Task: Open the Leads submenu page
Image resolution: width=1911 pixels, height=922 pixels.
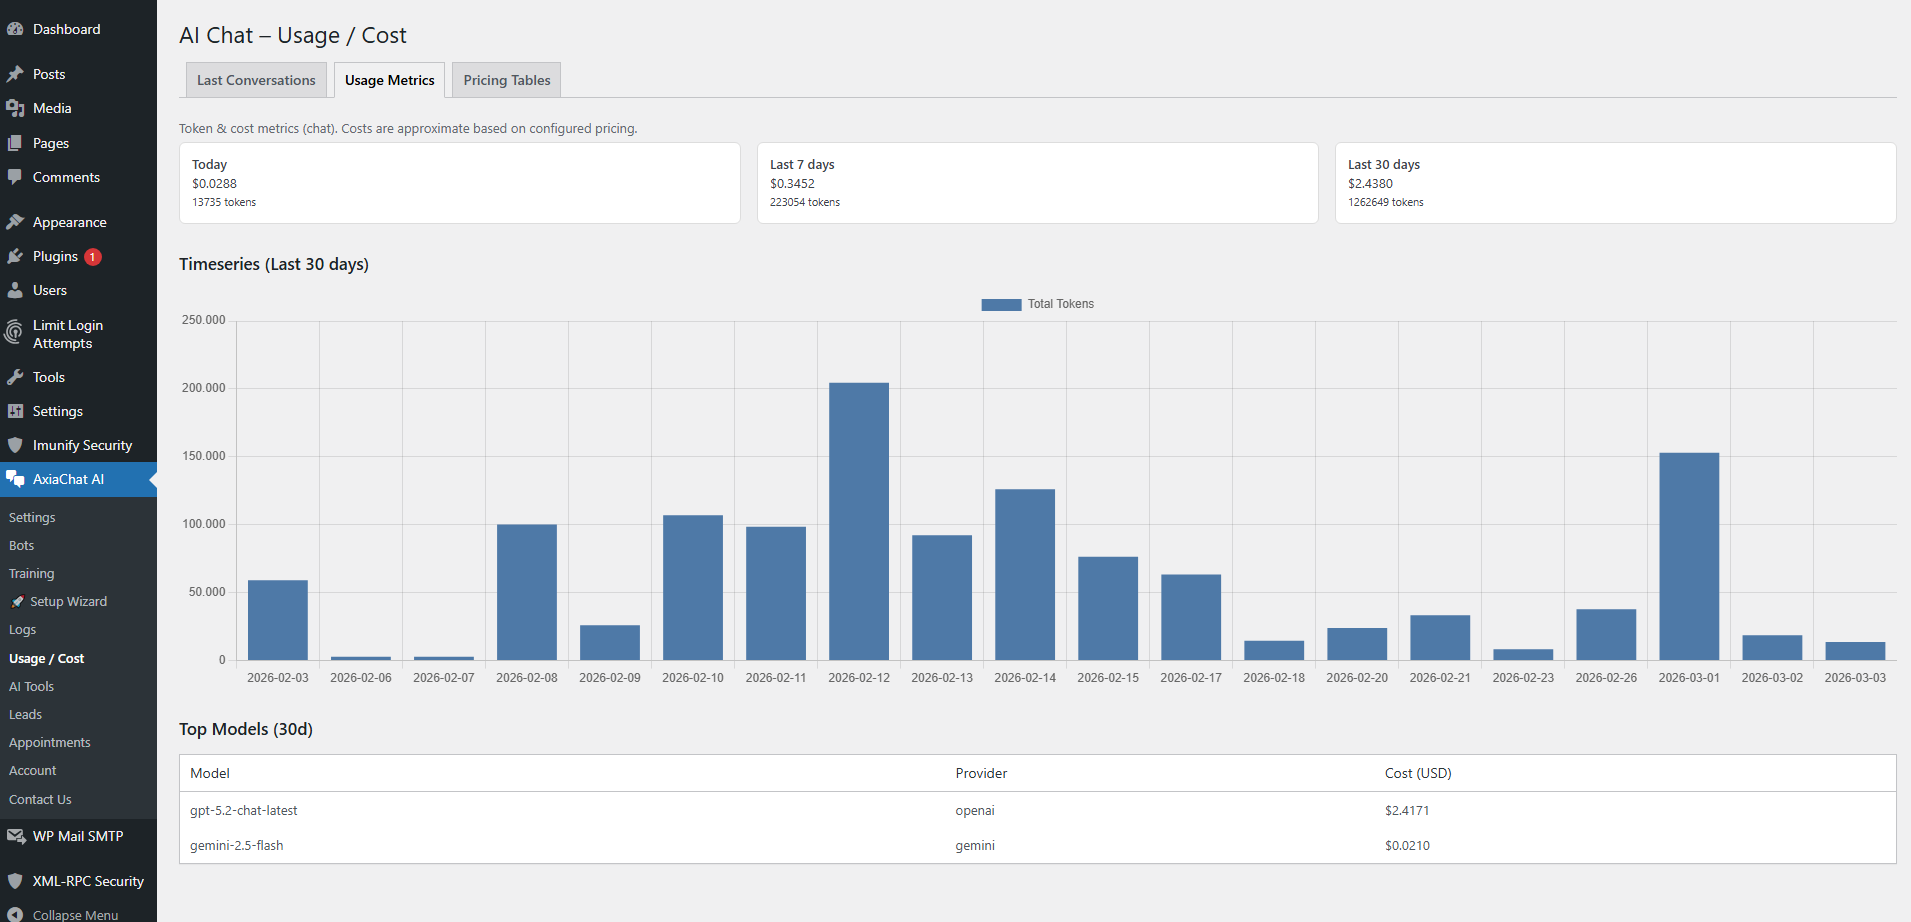Action: coord(25,714)
